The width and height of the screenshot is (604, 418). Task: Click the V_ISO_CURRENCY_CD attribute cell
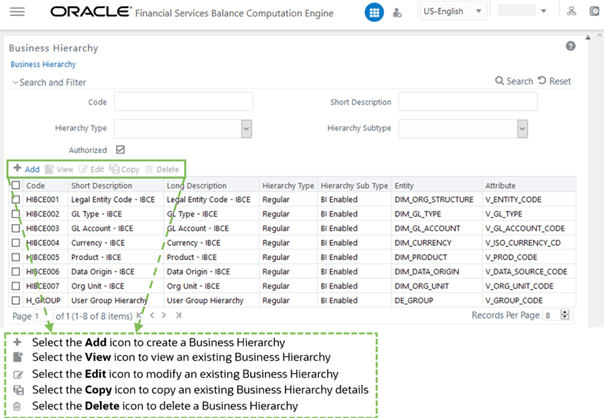523,243
